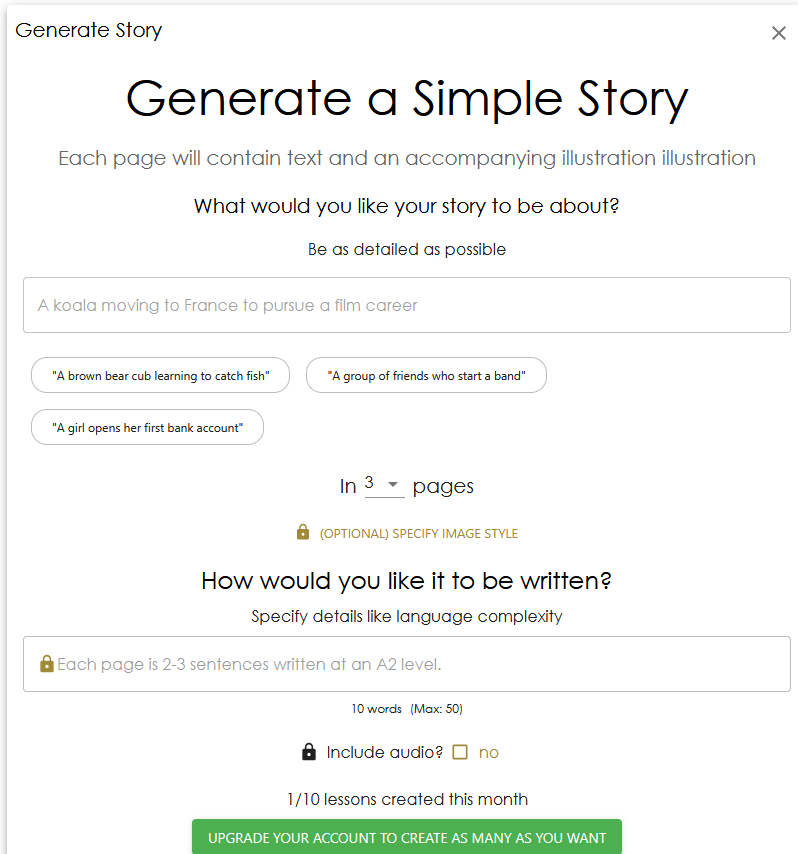Open the page count dropdown arrow
This screenshot has width=798, height=854.
393,485
